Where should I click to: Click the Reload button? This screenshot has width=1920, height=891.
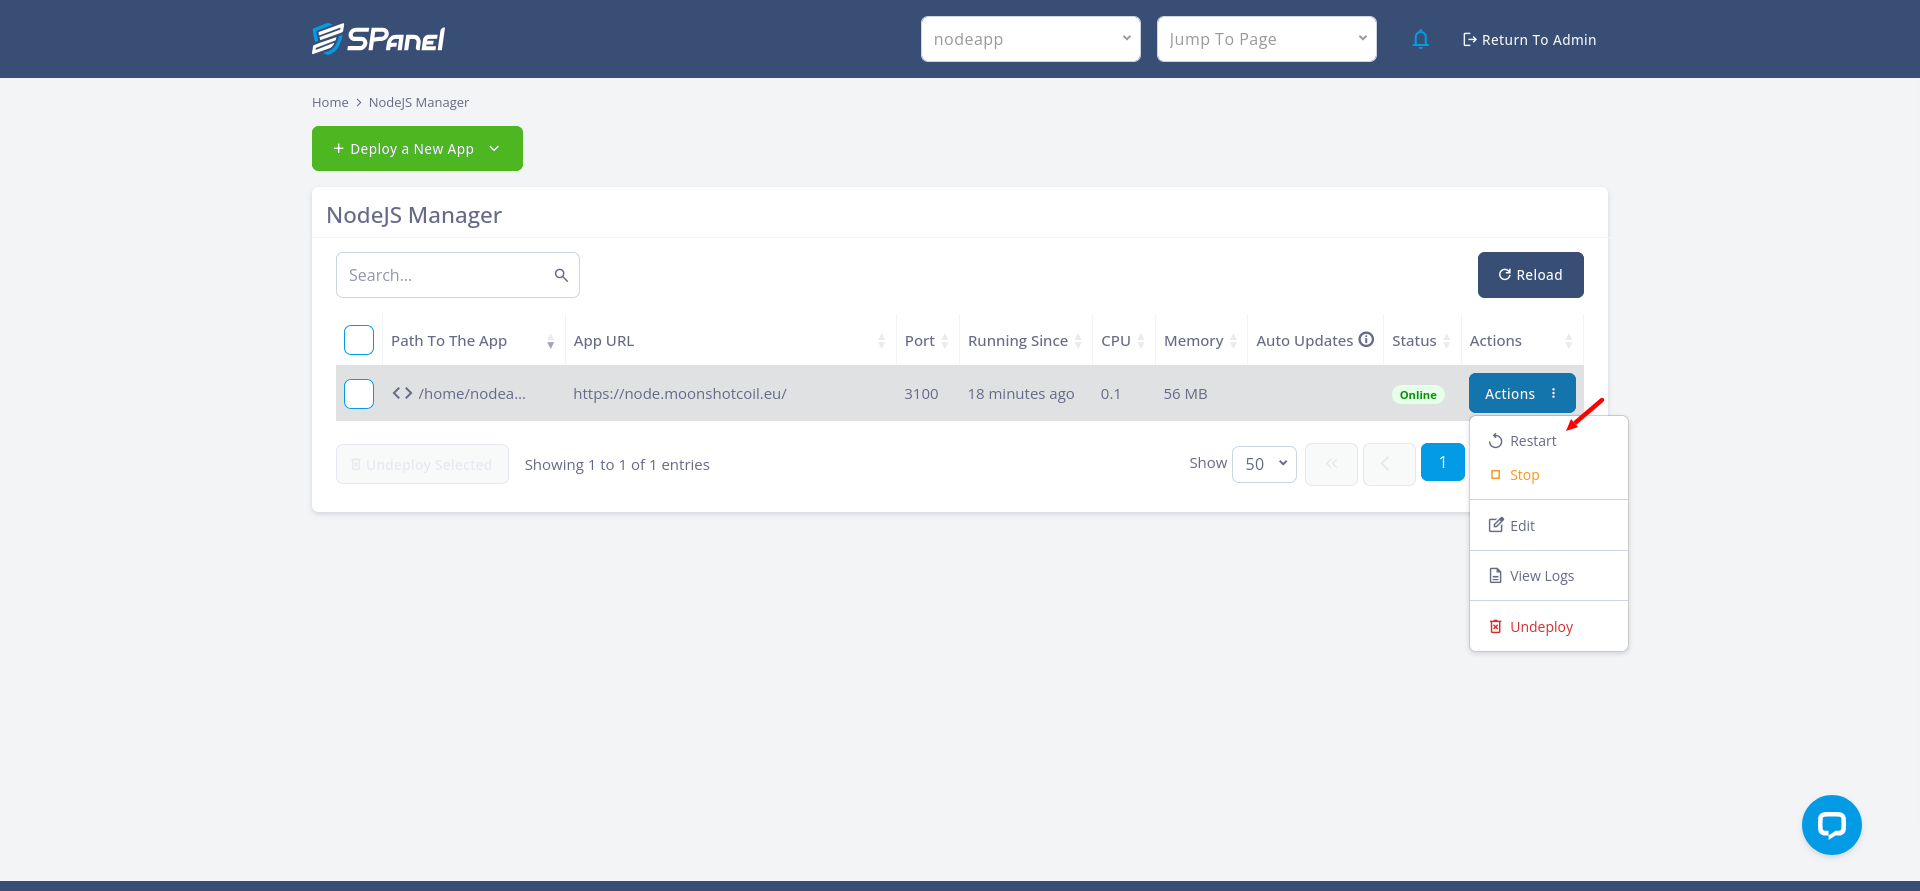click(1530, 275)
